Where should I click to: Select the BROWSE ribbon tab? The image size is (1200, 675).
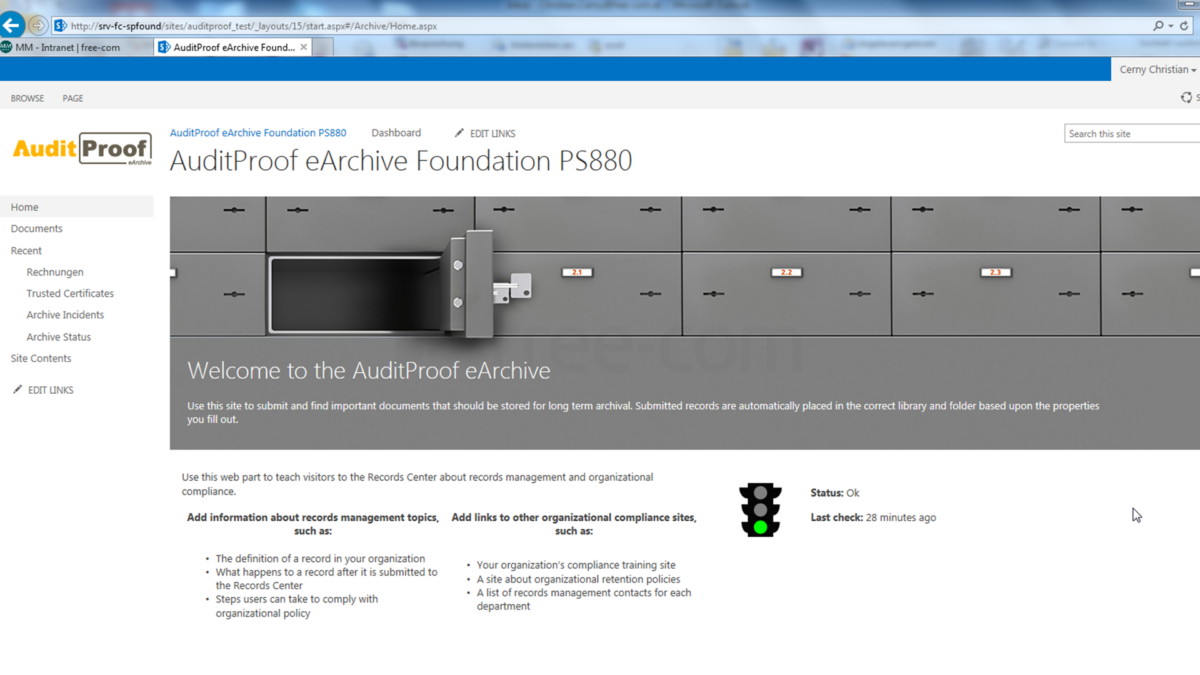tap(27, 98)
